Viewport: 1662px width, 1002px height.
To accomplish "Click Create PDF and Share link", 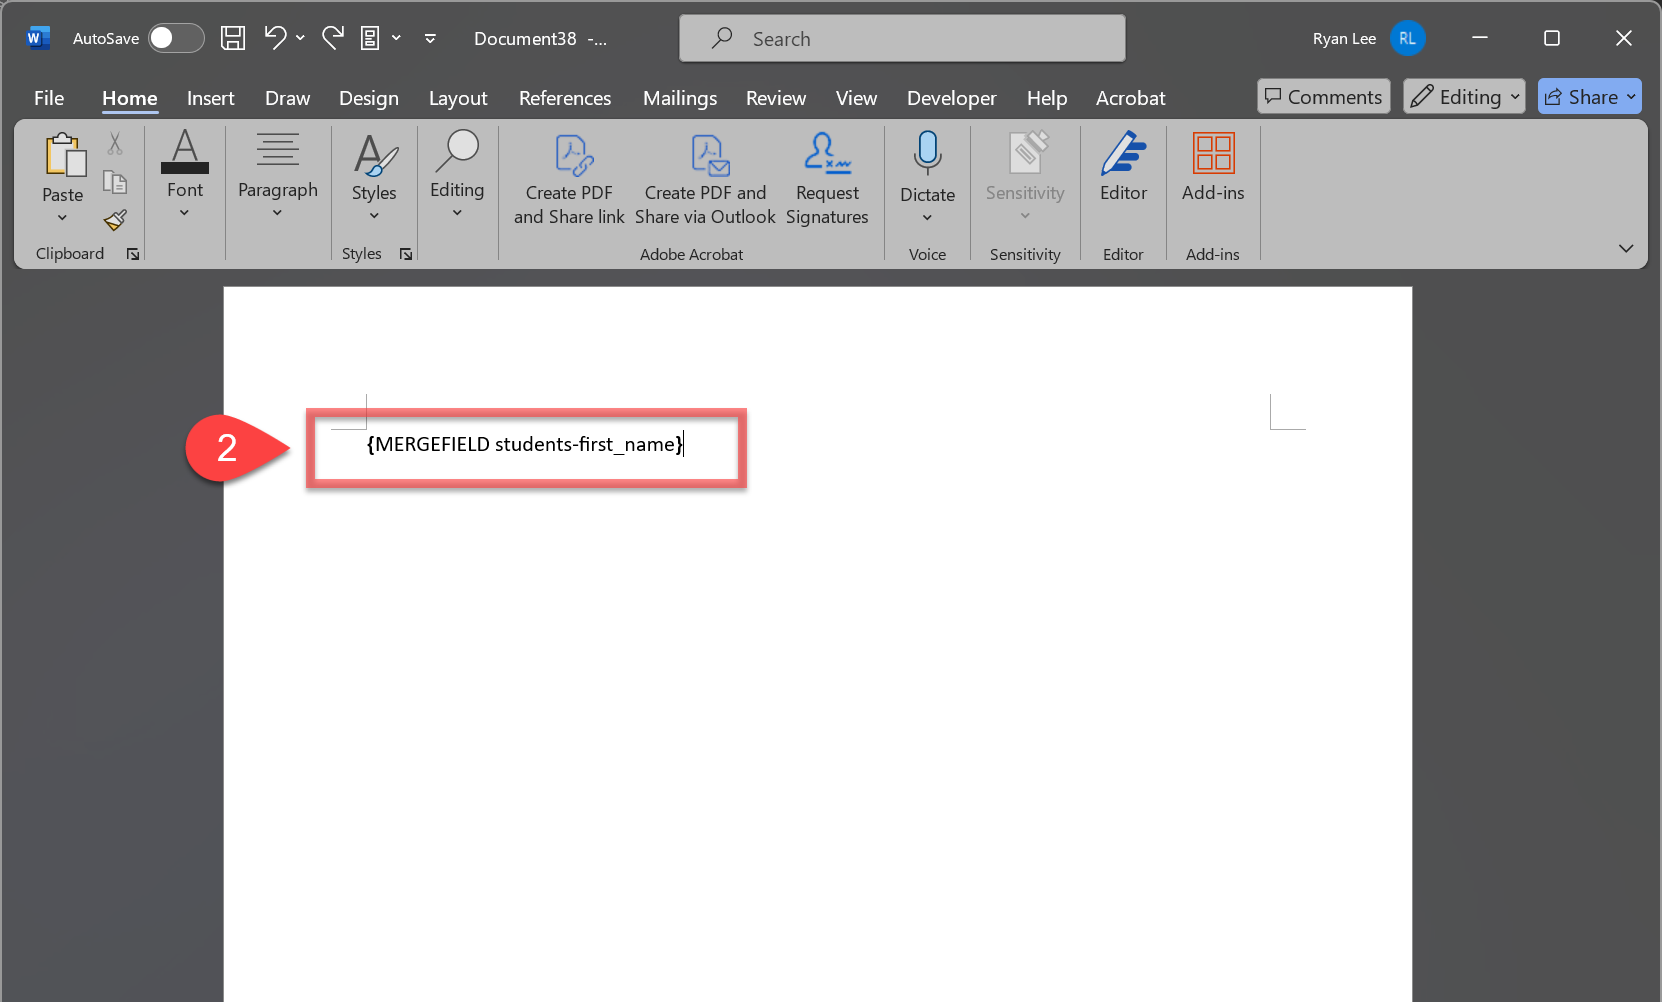I will [569, 180].
